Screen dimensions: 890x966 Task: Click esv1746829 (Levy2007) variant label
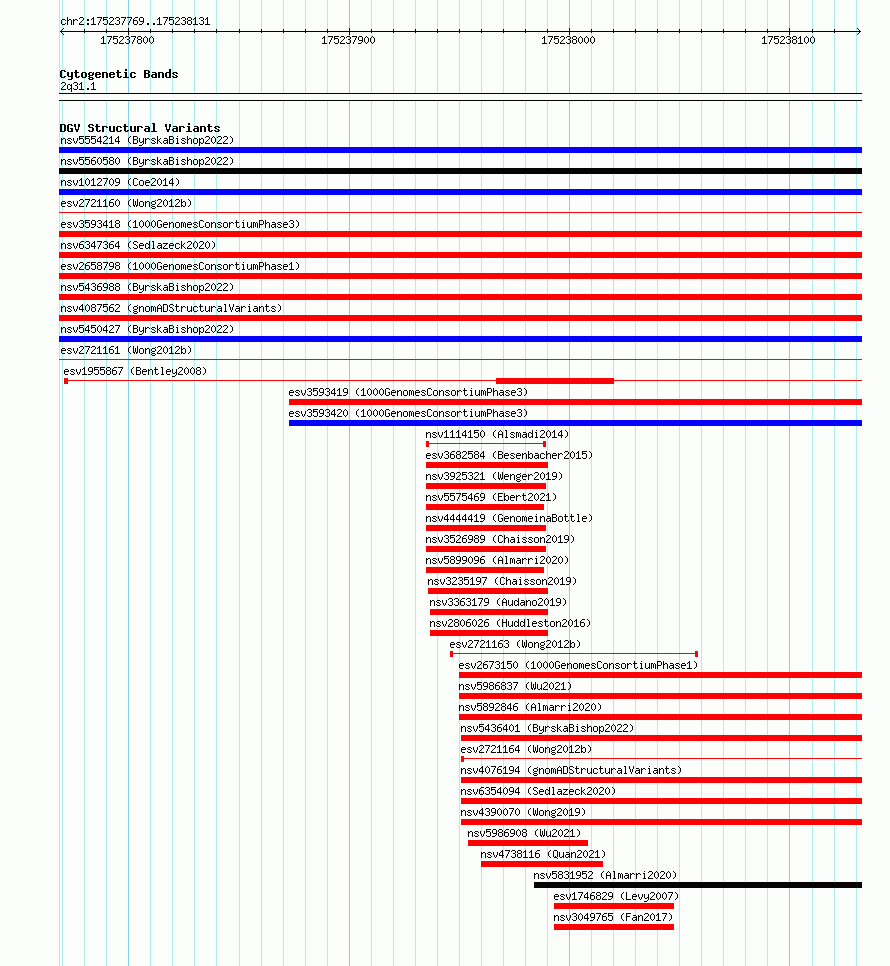pyautogui.click(x=617, y=896)
